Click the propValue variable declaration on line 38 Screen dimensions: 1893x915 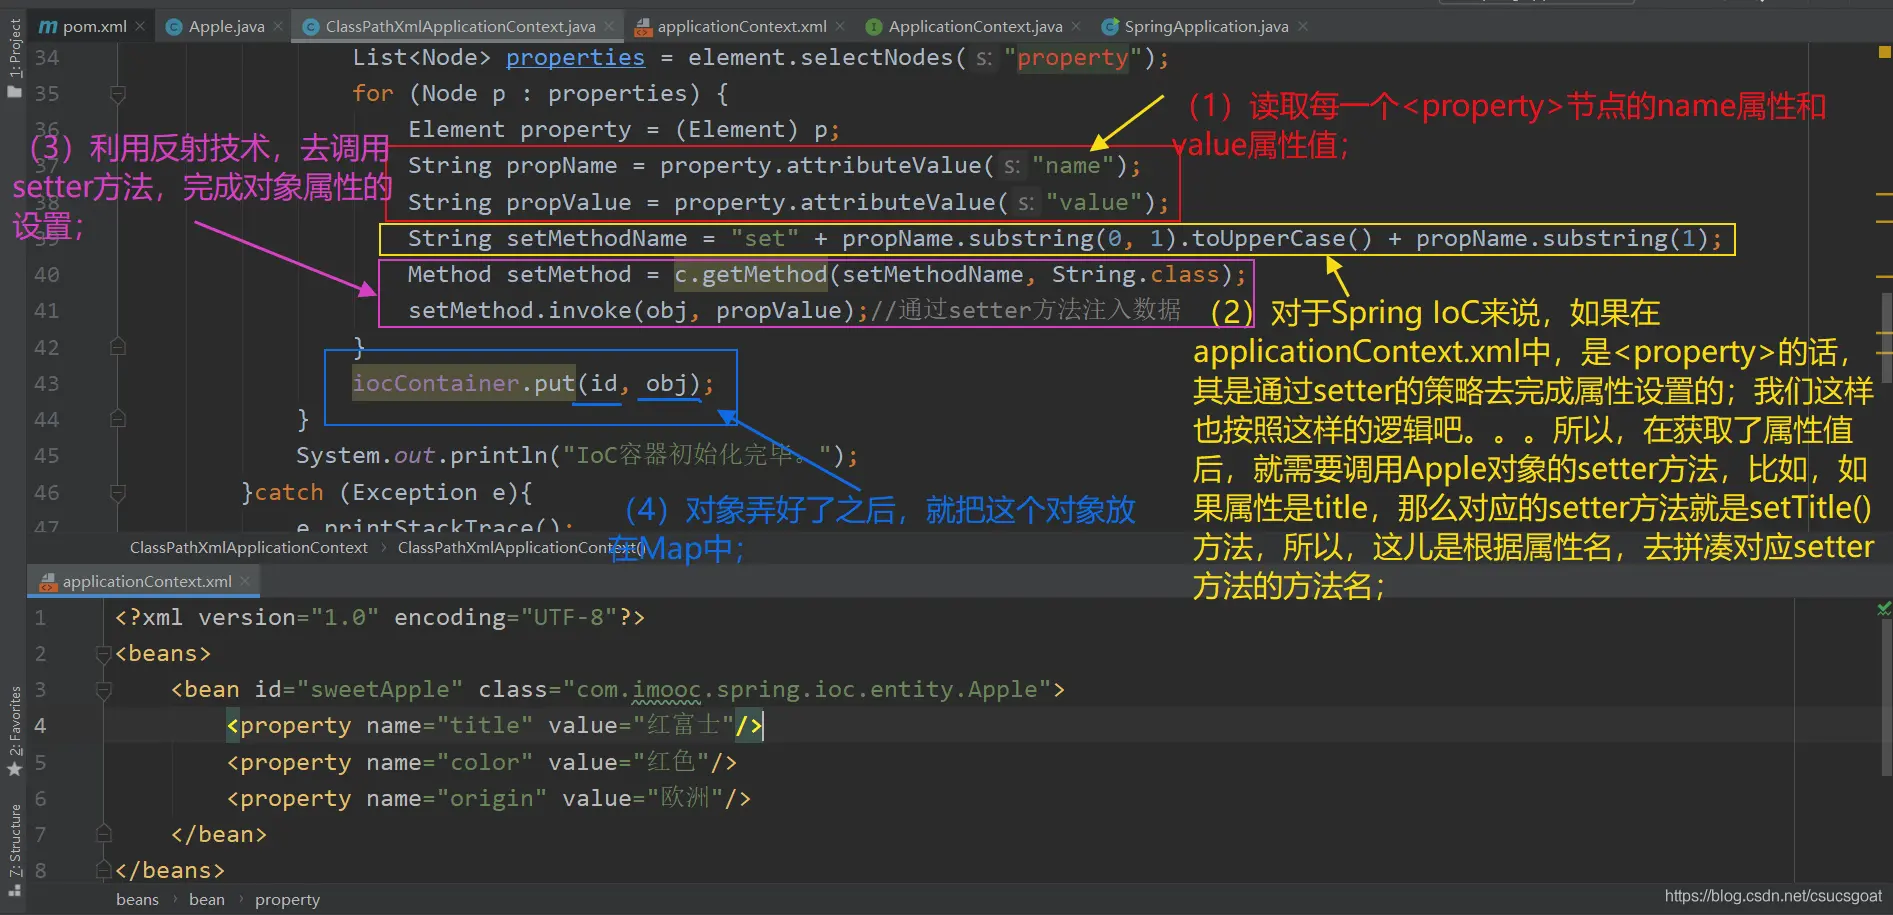568,203
